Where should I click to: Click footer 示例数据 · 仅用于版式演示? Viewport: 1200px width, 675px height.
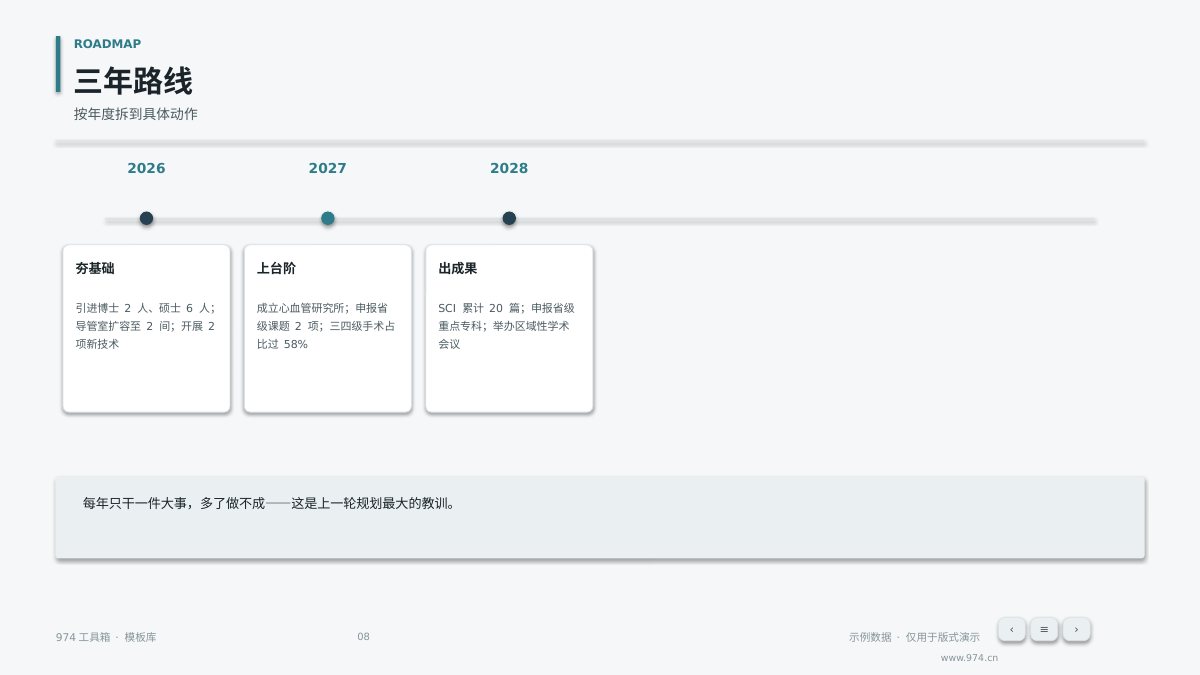tap(914, 637)
